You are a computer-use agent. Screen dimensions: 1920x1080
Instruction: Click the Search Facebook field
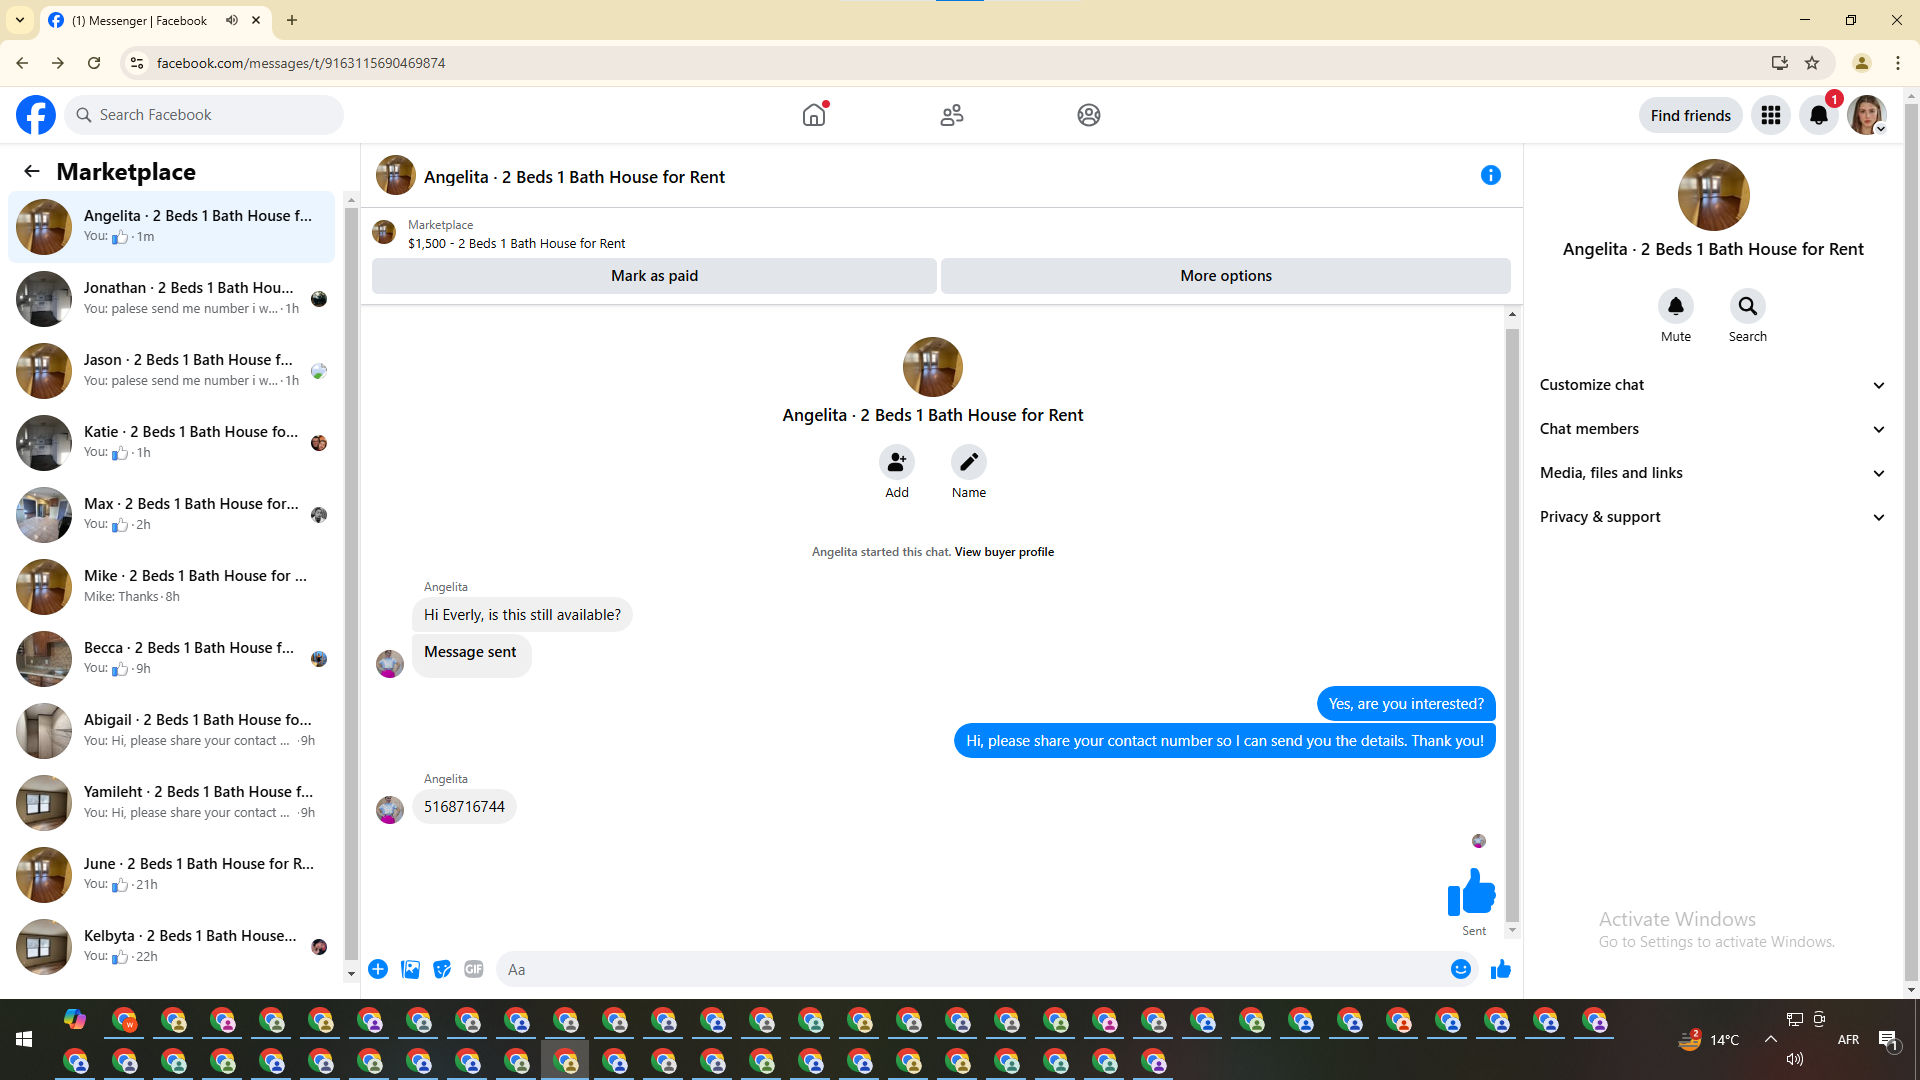pos(204,115)
